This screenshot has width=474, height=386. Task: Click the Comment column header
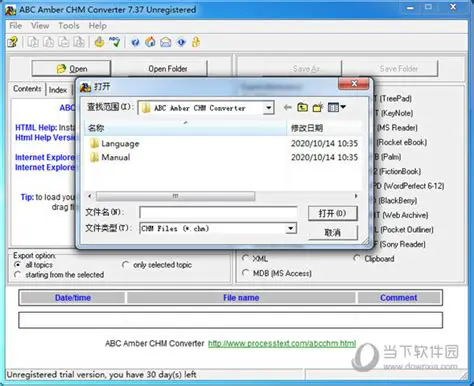tap(399, 298)
